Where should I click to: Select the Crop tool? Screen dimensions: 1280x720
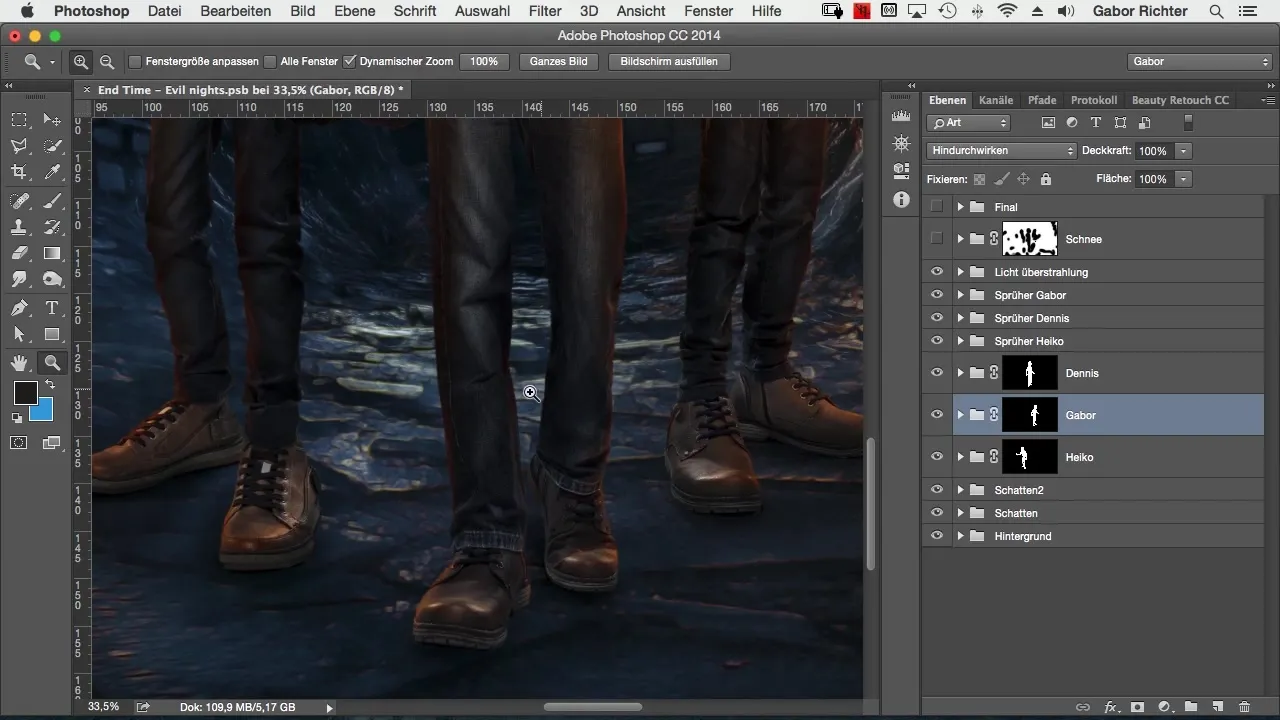point(19,172)
